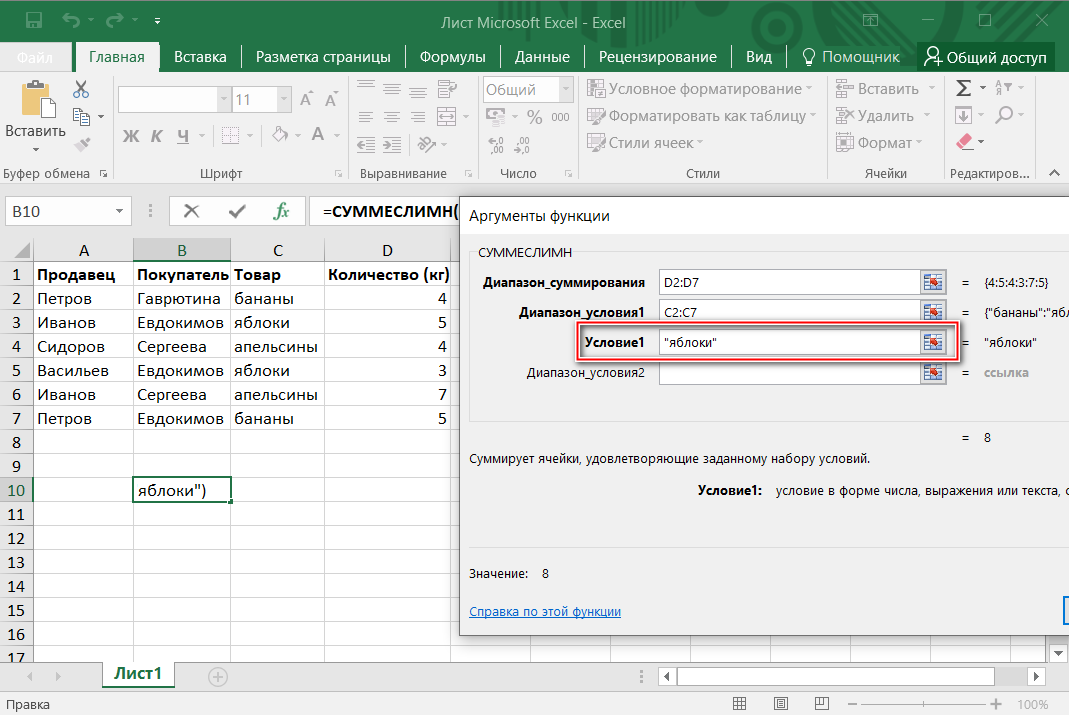Open the font name dropdown
The height and width of the screenshot is (715, 1069).
coord(224,100)
